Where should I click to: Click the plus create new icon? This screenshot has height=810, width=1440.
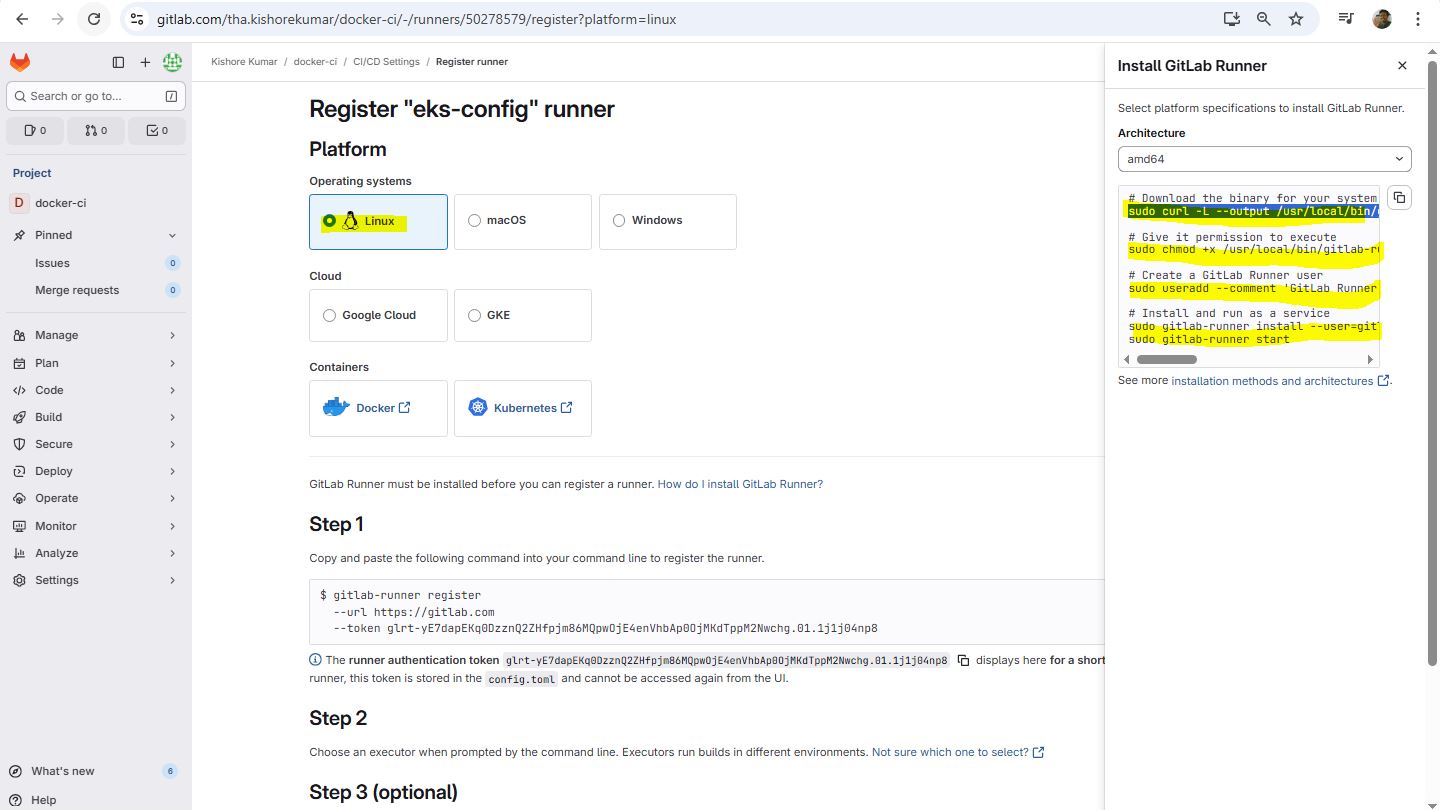coord(145,62)
